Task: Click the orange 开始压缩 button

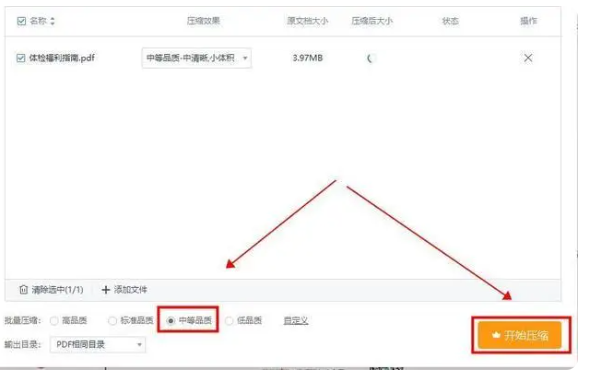Action: [520, 335]
